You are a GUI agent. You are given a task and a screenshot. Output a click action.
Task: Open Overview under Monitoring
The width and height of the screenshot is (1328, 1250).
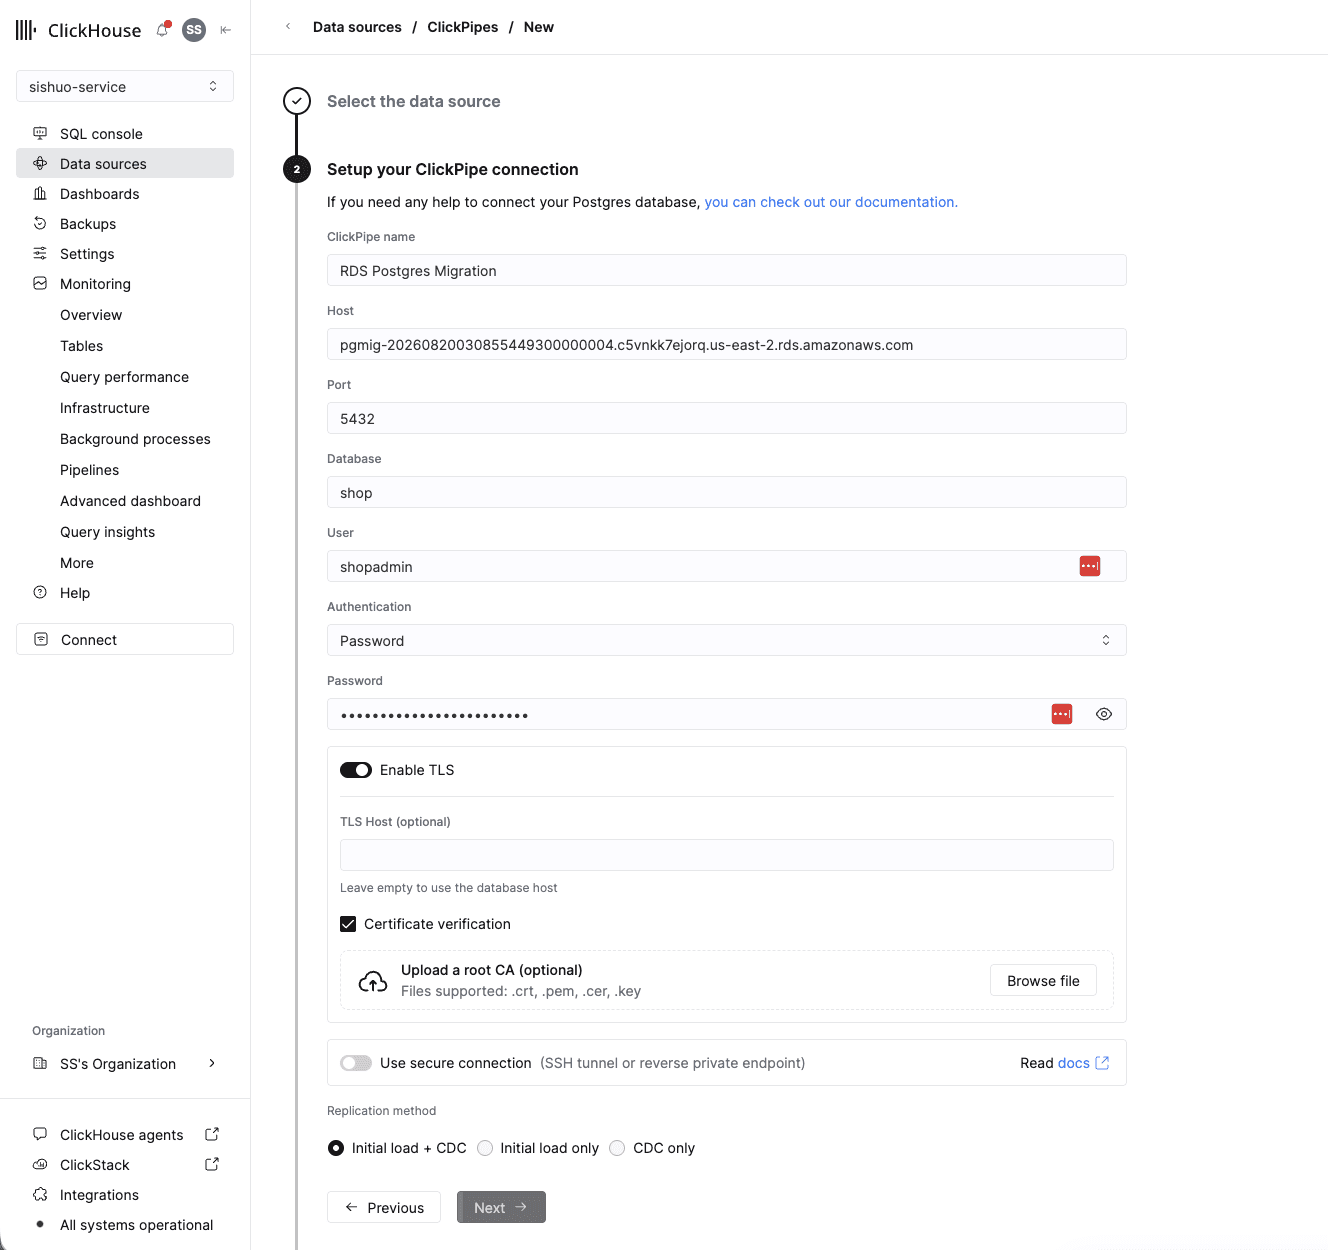[x=91, y=315]
